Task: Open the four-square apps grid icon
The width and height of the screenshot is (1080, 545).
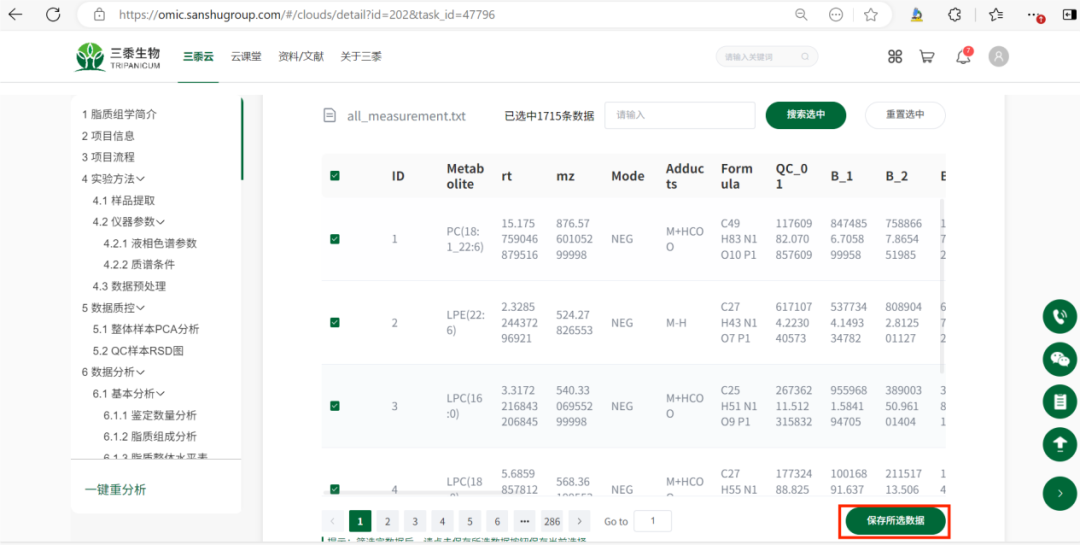Action: pos(895,57)
